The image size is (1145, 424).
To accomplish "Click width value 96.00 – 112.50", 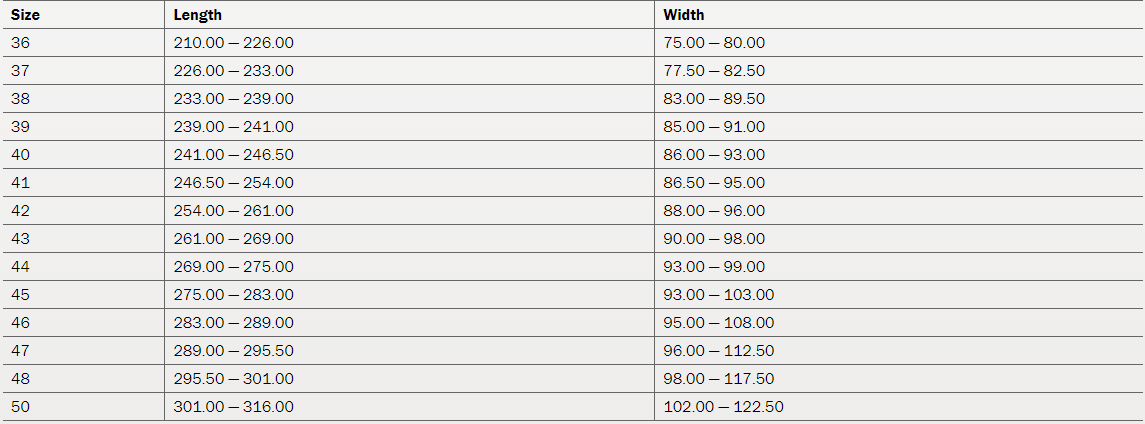I will click(x=719, y=351).
